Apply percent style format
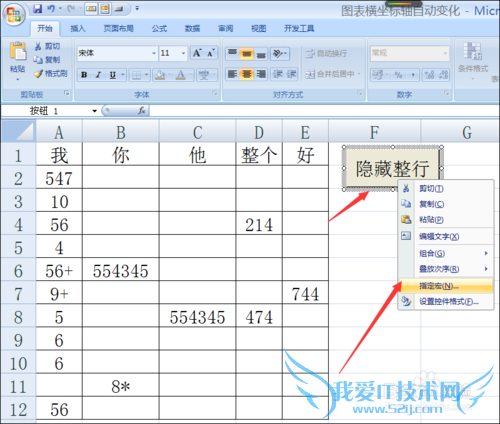Screen dimensions: 500x424 398,75
